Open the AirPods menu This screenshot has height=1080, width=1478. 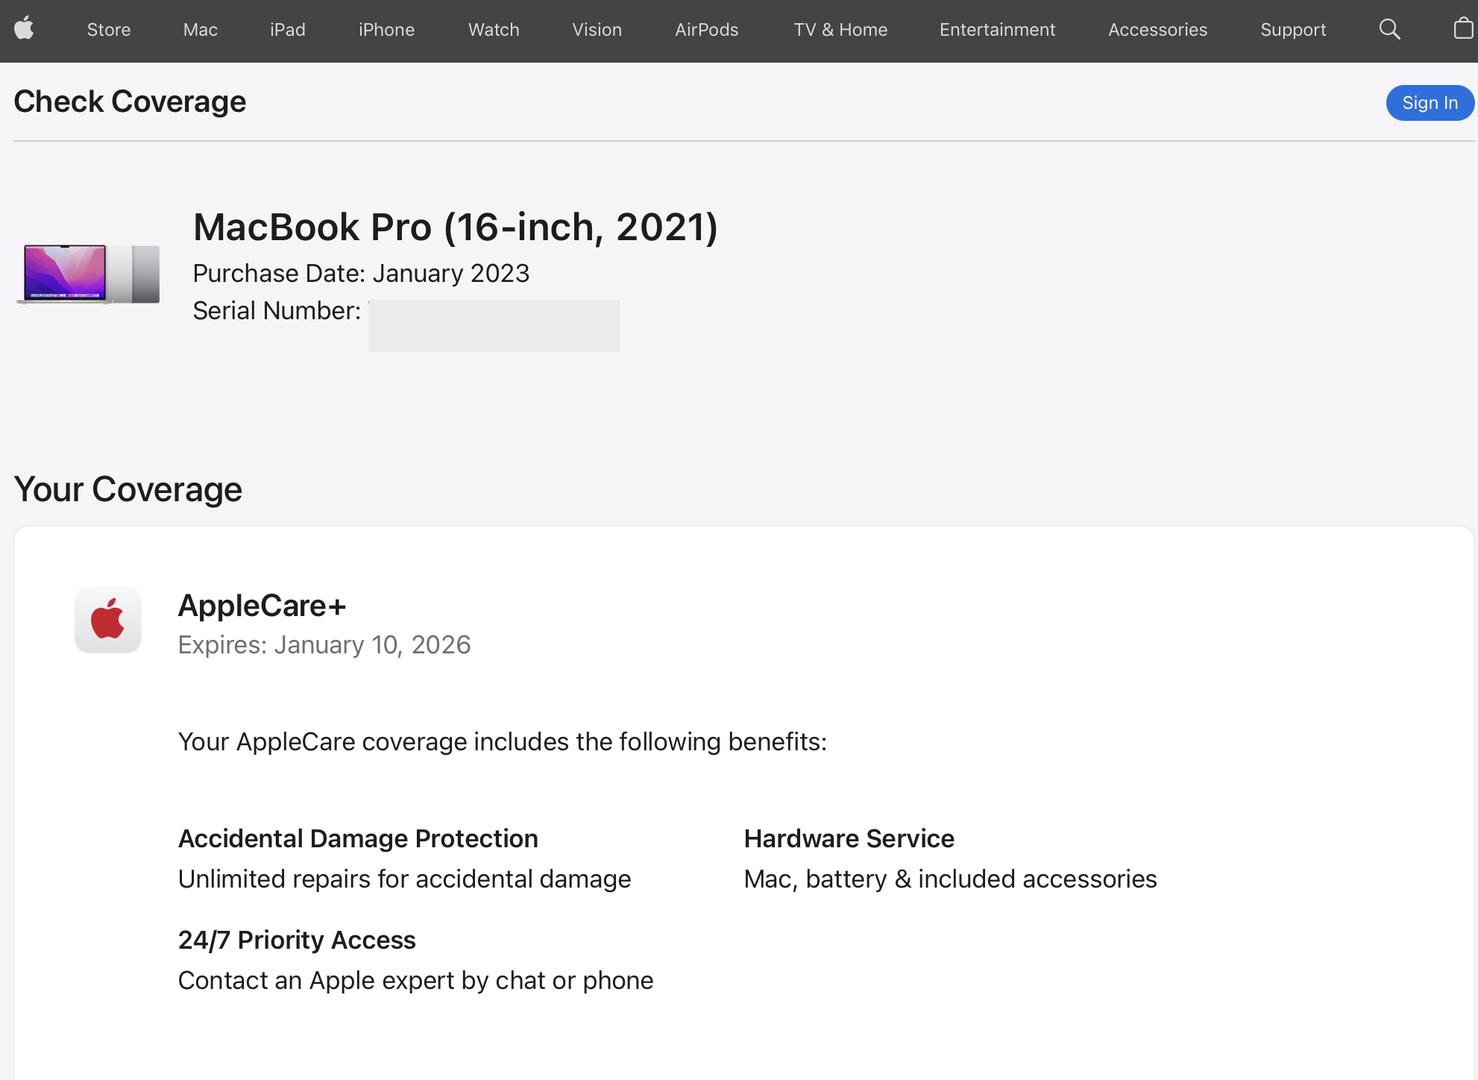pos(706,30)
